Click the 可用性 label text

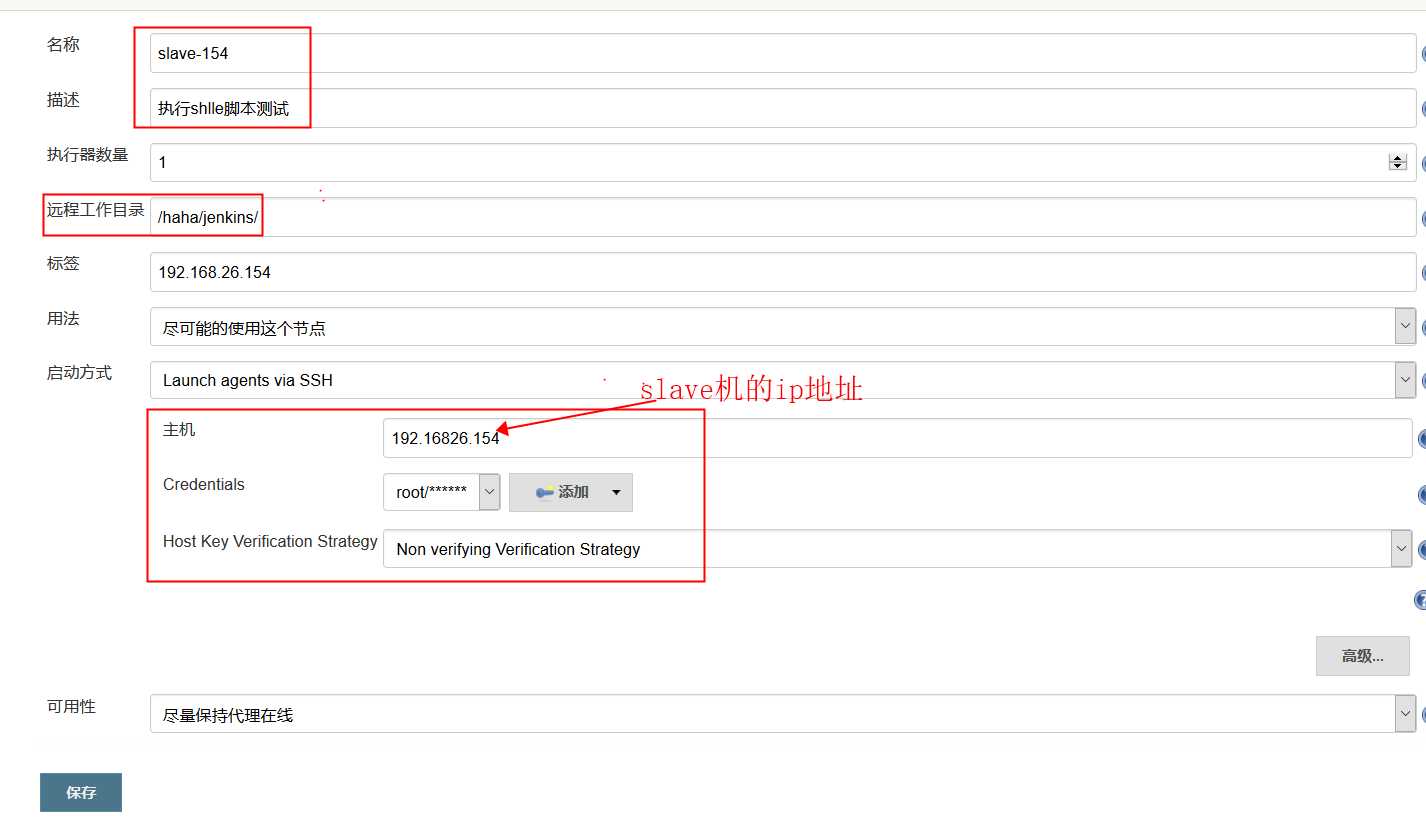tap(71, 706)
